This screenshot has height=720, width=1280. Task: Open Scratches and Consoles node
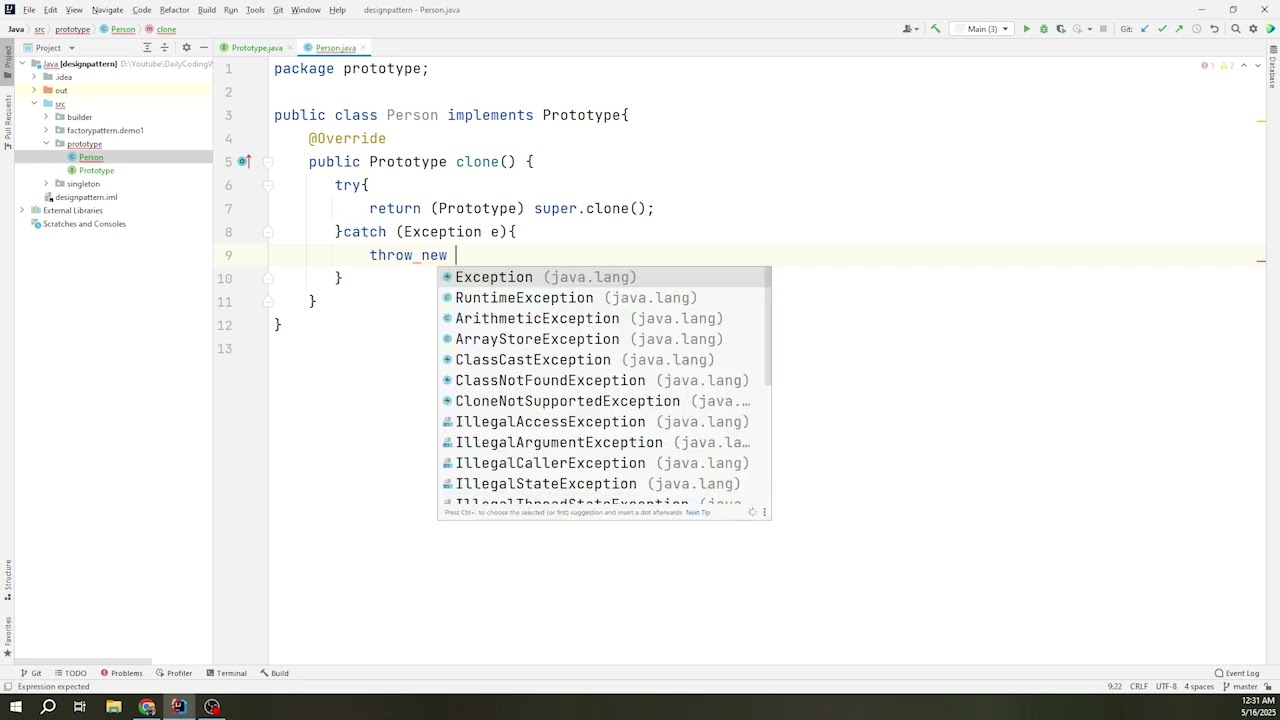[x=84, y=224]
